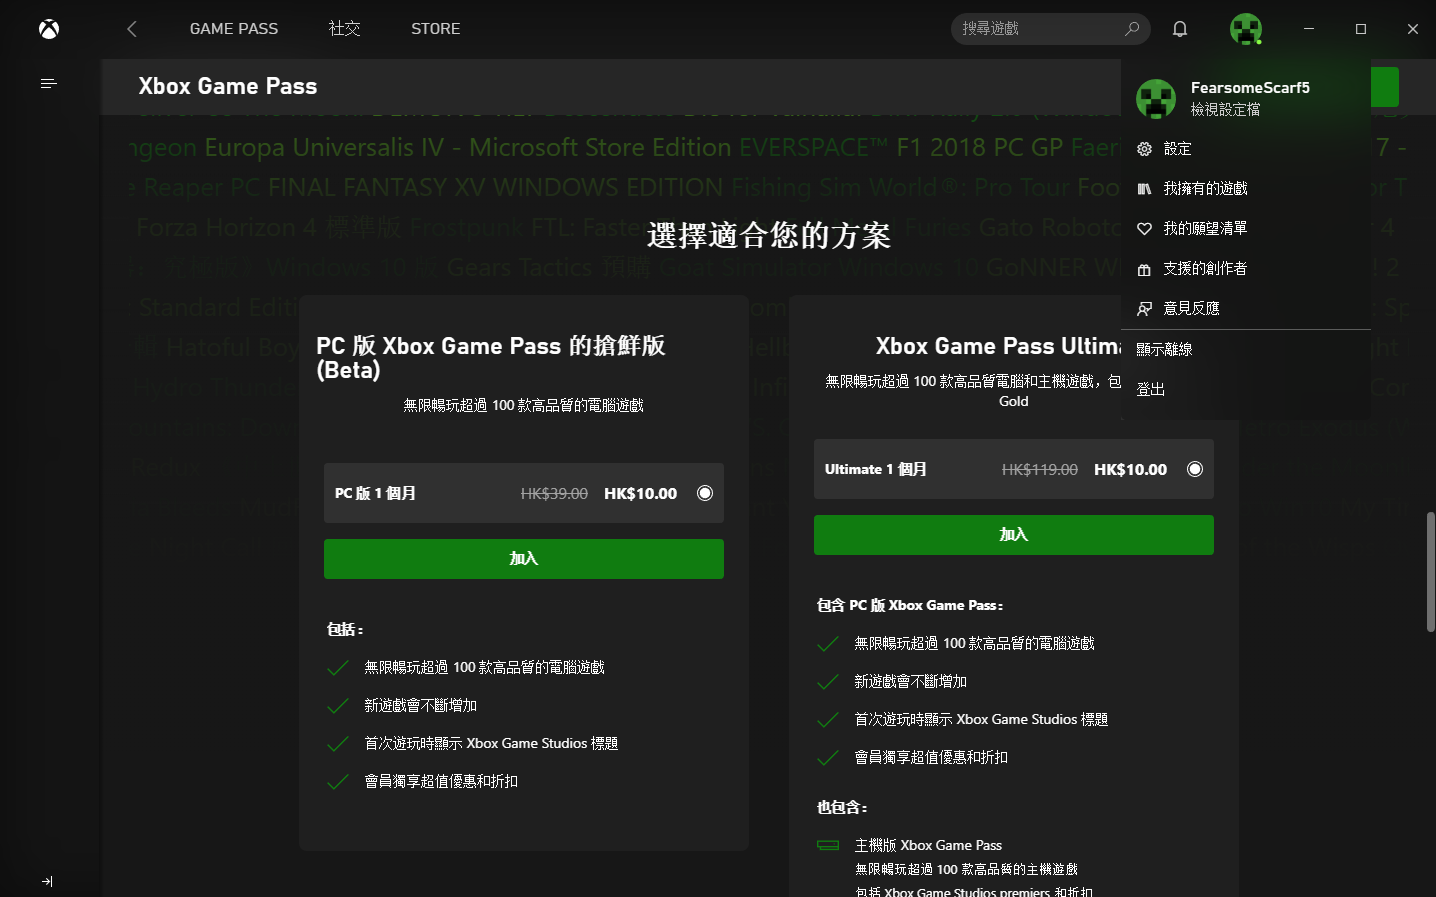Open the GAME PASS tab
Image resolution: width=1436 pixels, height=897 pixels.
(x=234, y=29)
